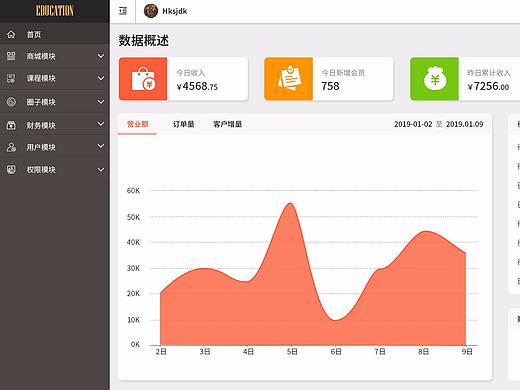Click the green money bag icon
520x390 pixels.
point(434,79)
